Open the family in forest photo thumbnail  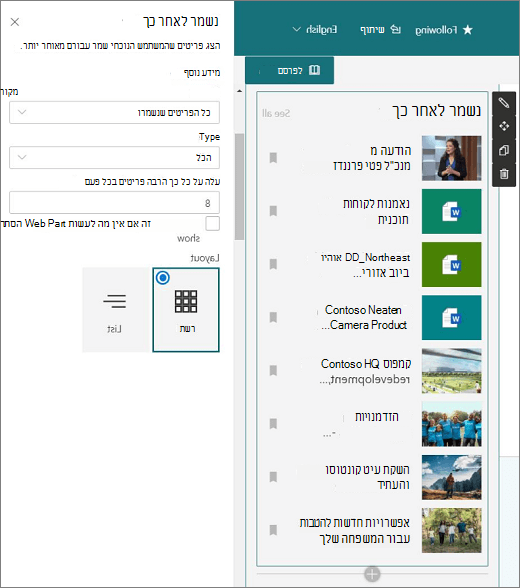click(451, 530)
